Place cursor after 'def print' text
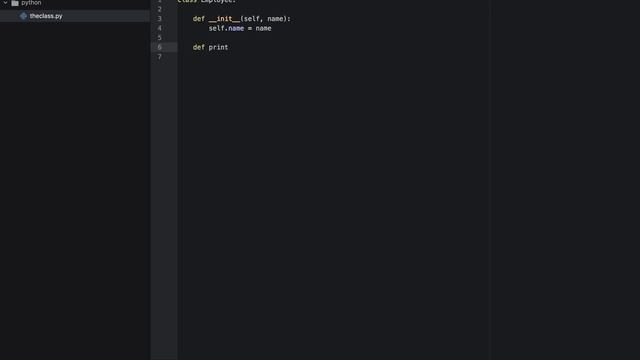640x360 pixels. point(229,47)
